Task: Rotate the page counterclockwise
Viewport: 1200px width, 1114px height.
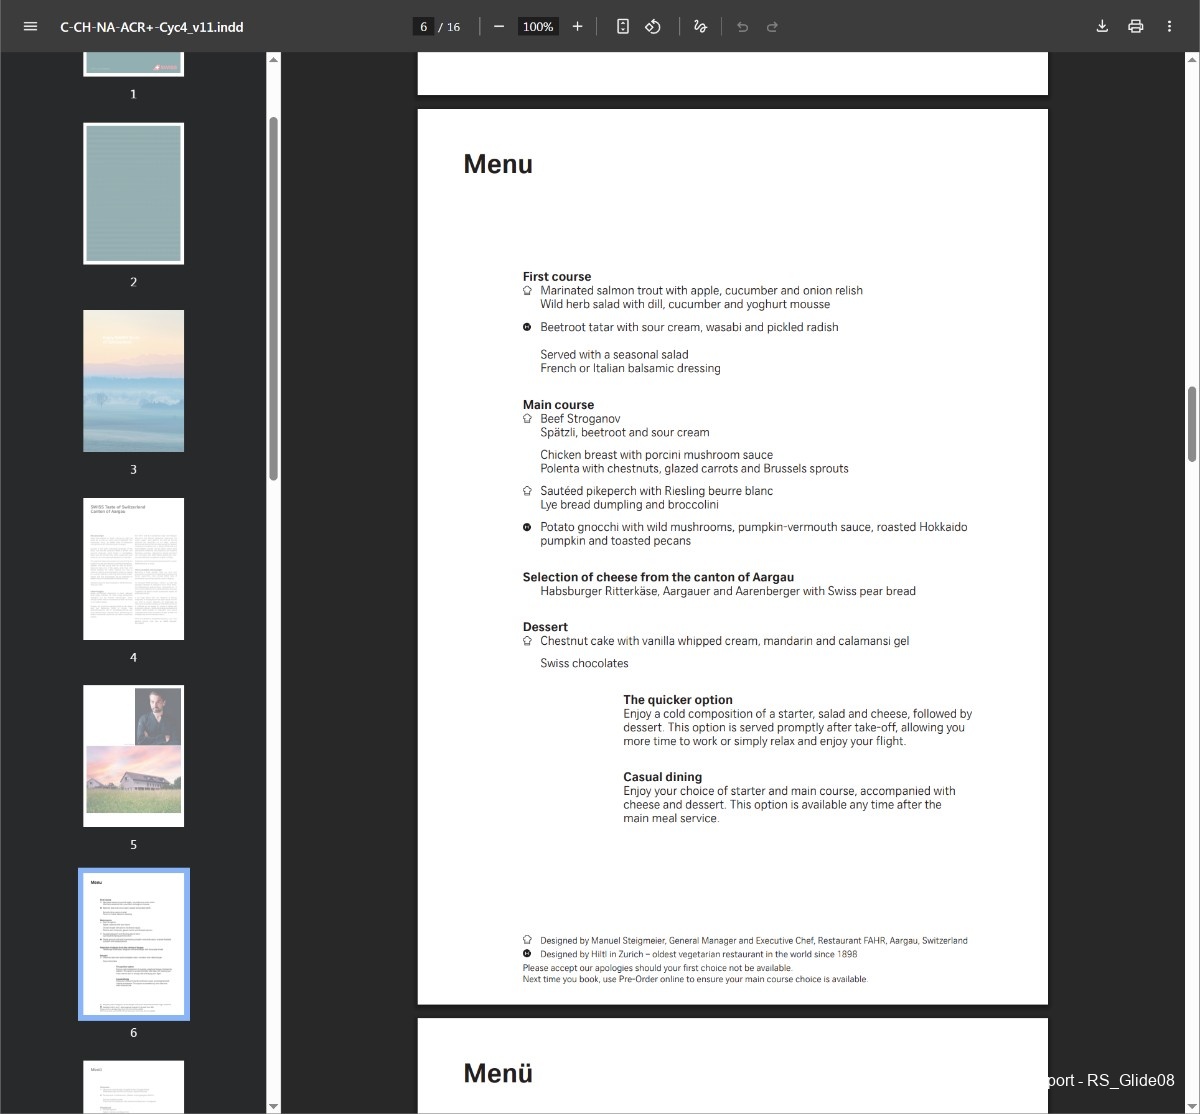Action: pyautogui.click(x=652, y=26)
